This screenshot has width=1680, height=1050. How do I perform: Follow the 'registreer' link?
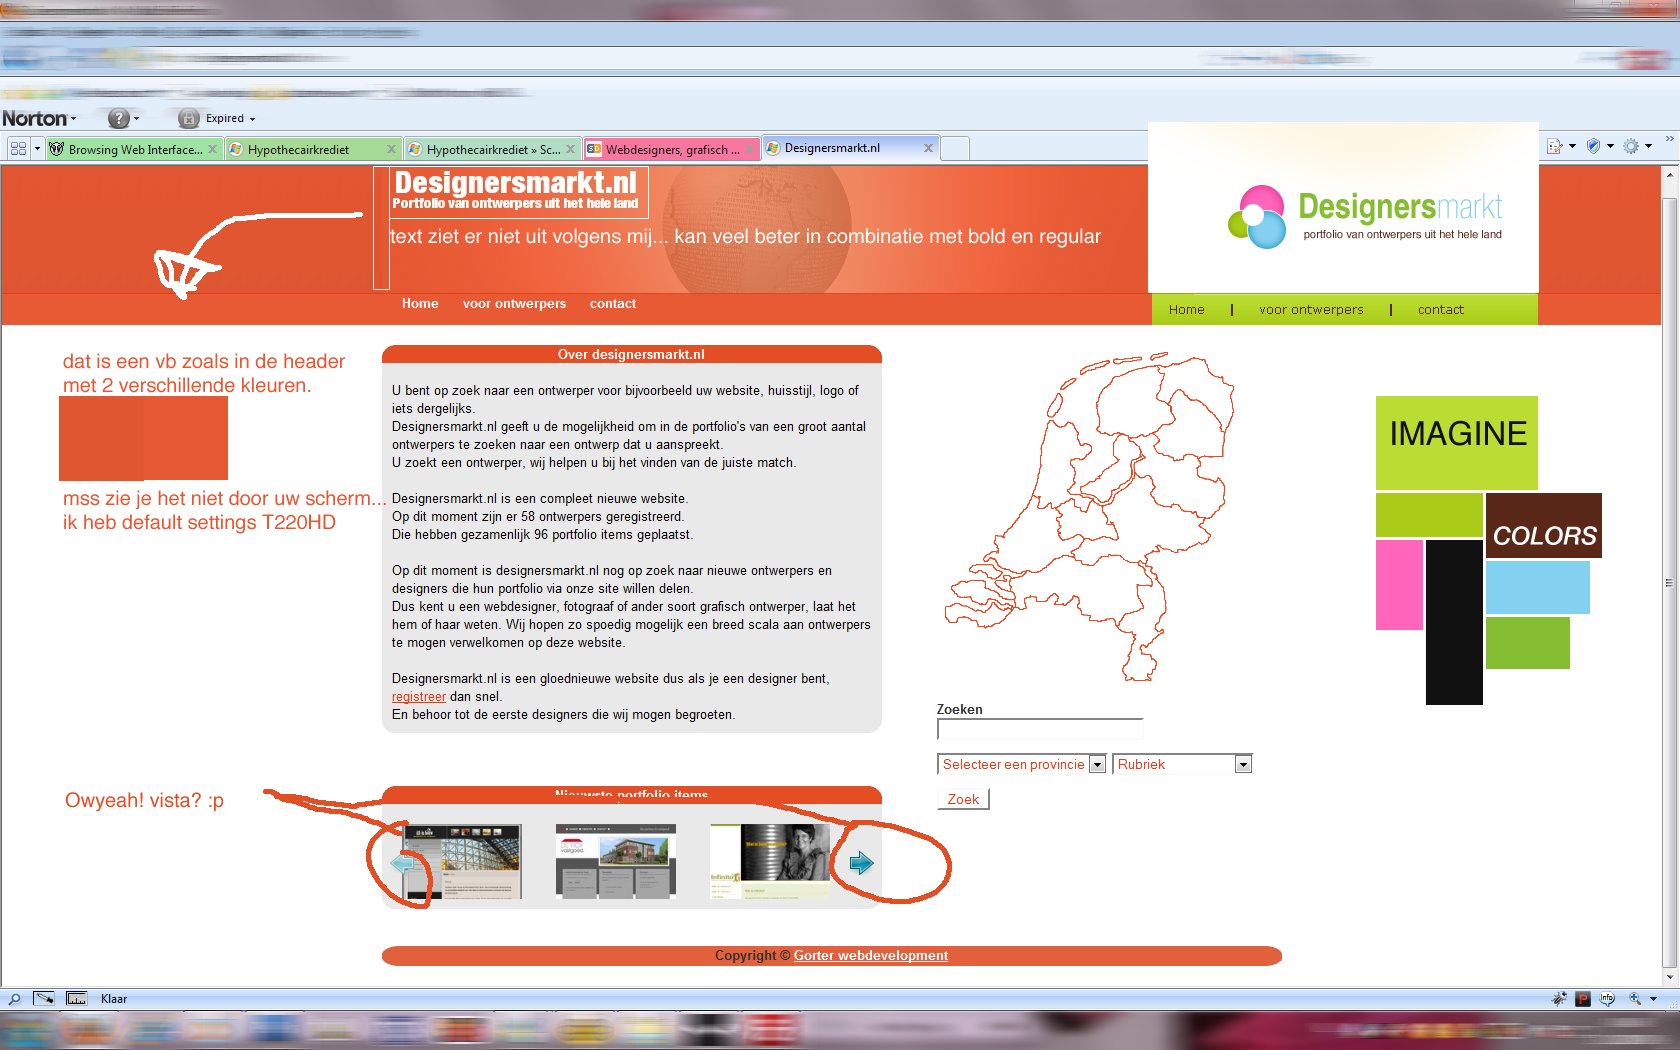point(419,697)
